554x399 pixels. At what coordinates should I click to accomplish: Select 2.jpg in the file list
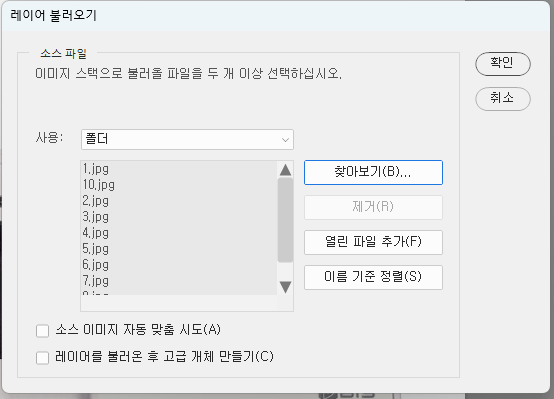[x=179, y=201]
